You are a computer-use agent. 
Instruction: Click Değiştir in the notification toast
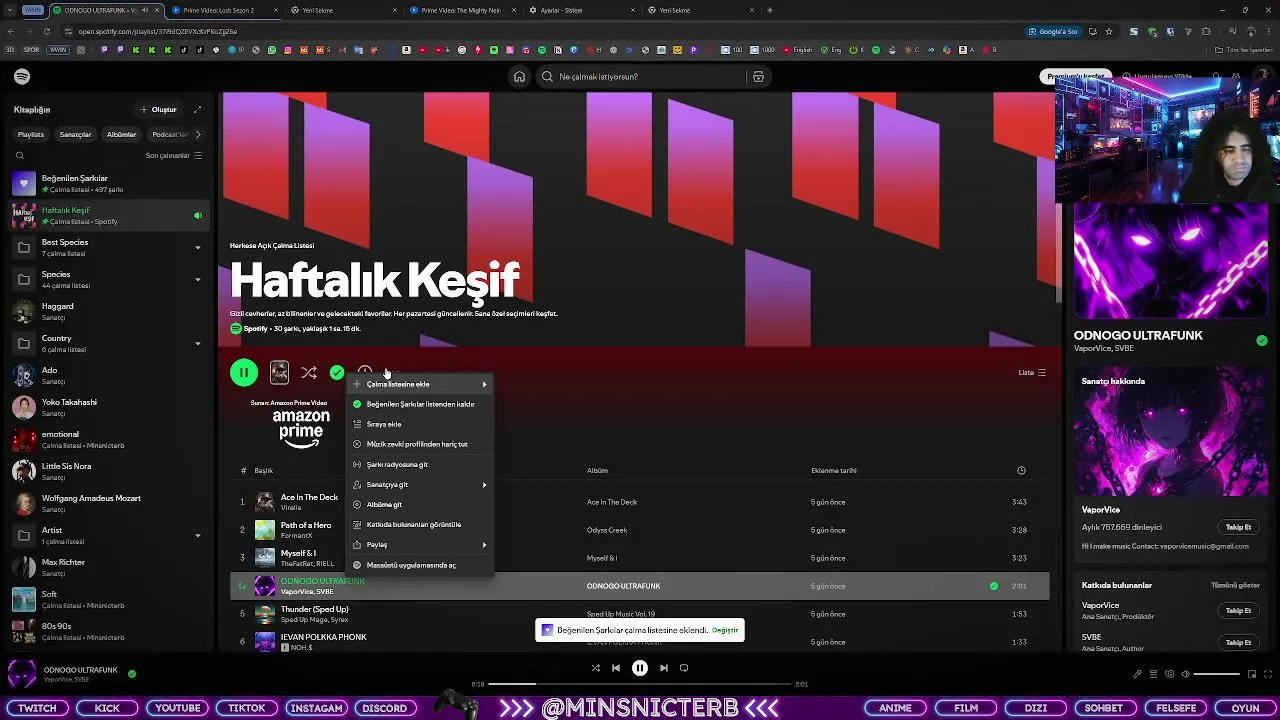coord(725,630)
